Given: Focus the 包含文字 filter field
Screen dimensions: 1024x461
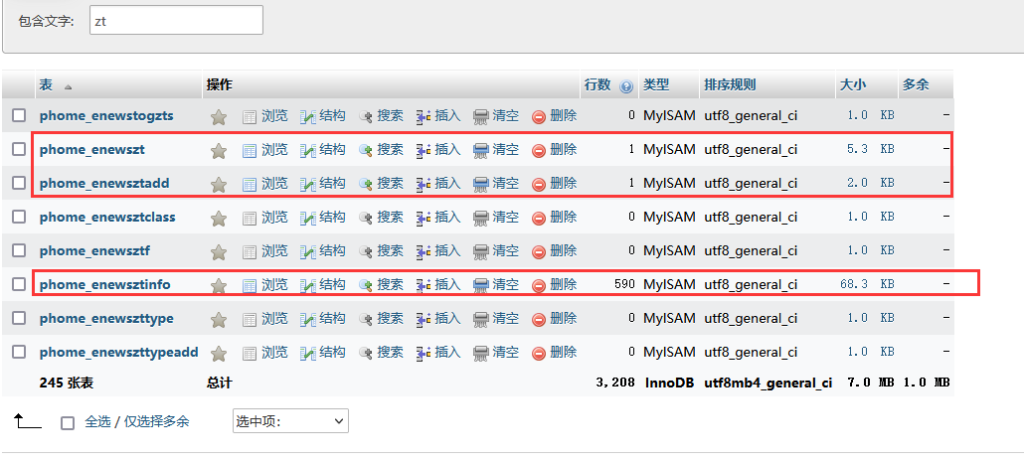Looking at the screenshot, I should click(x=176, y=20).
